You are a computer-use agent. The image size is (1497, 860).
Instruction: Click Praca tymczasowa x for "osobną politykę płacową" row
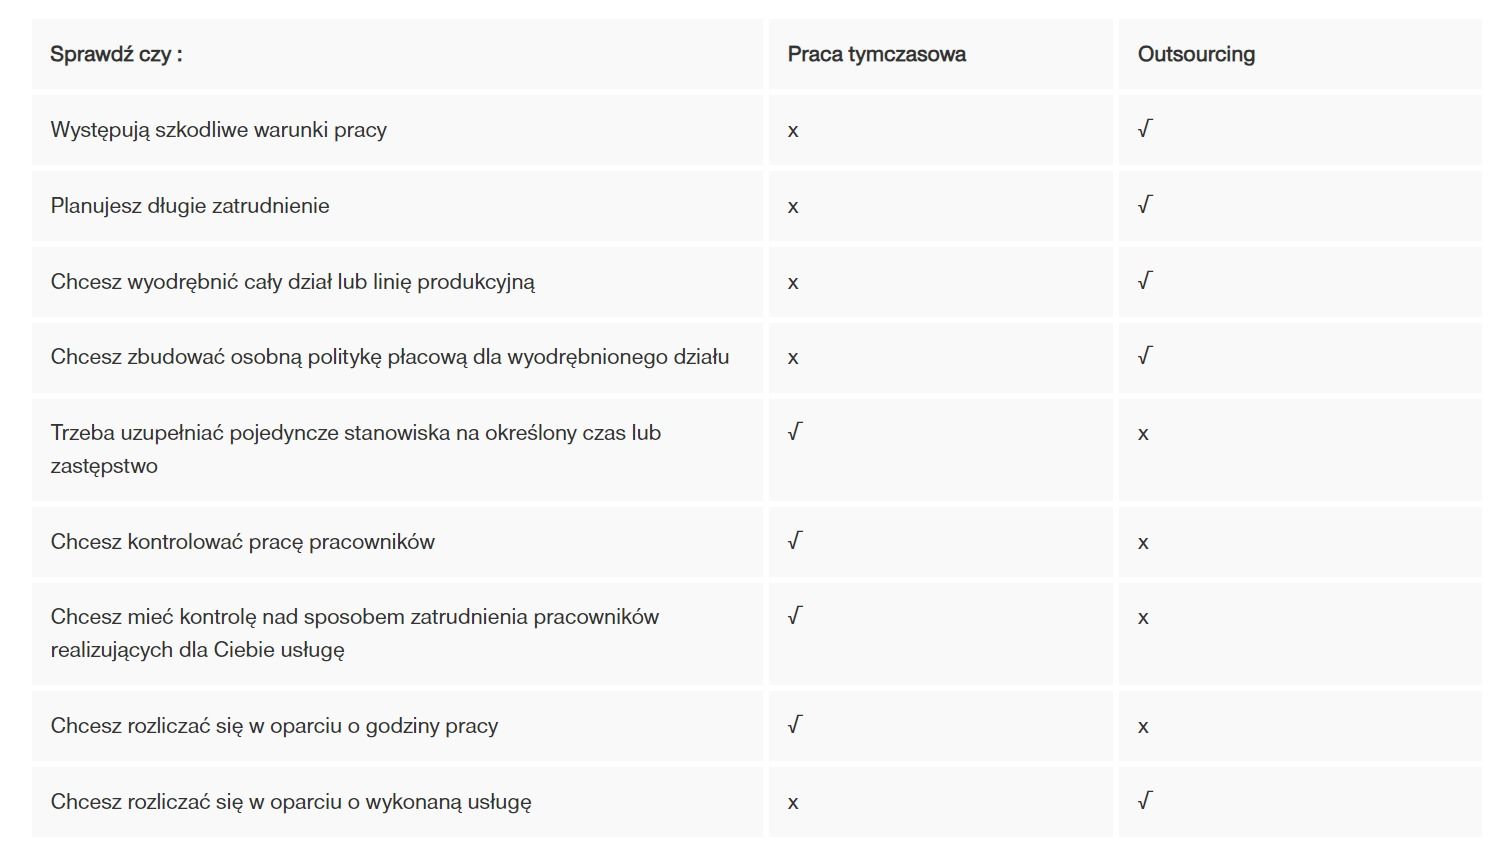point(793,358)
